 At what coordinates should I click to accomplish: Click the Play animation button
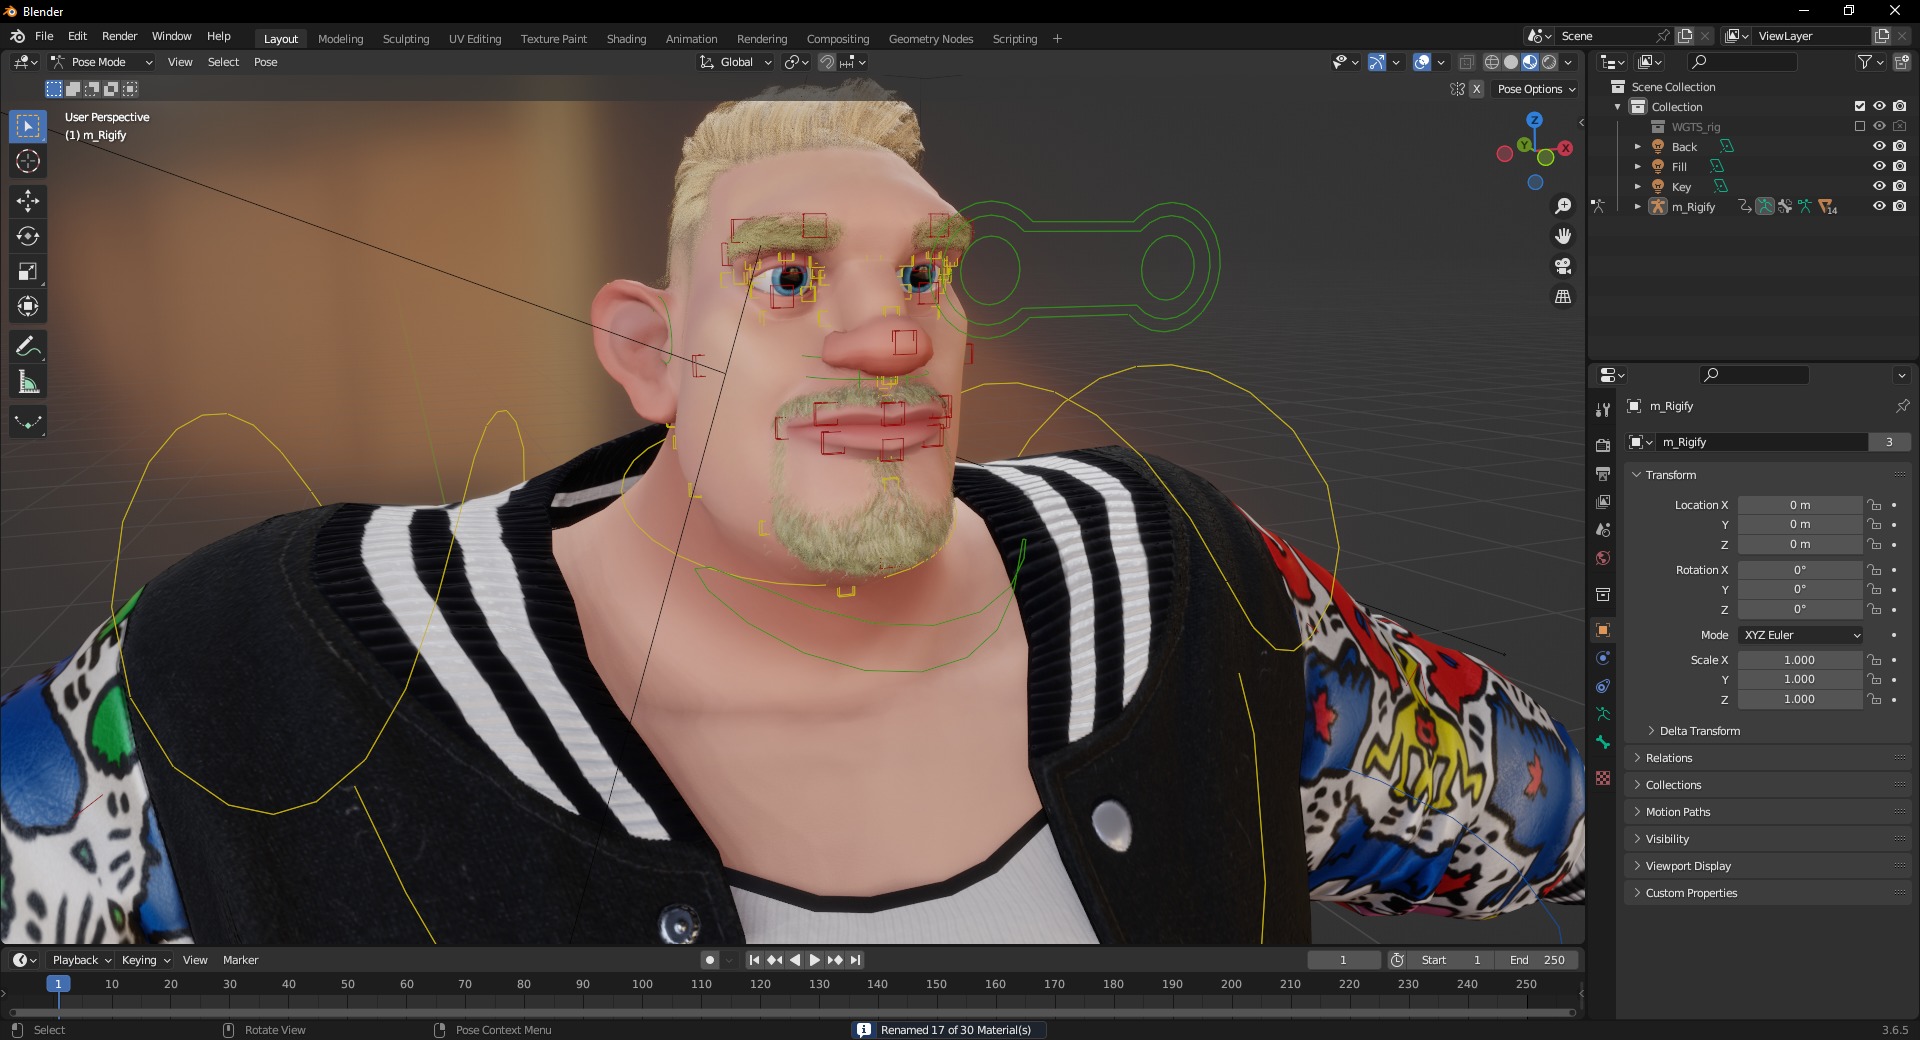pos(814,960)
